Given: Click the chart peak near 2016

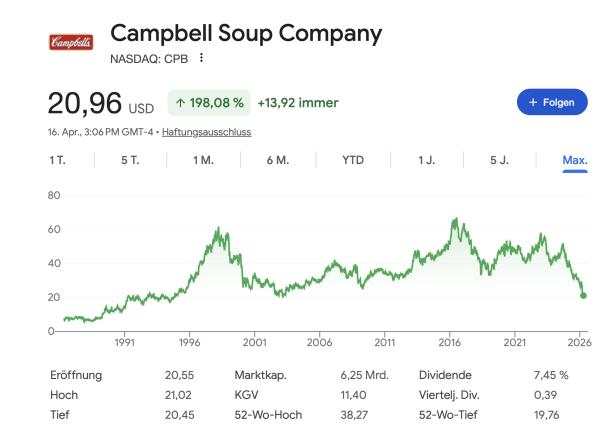Looking at the screenshot, I should 455,218.
